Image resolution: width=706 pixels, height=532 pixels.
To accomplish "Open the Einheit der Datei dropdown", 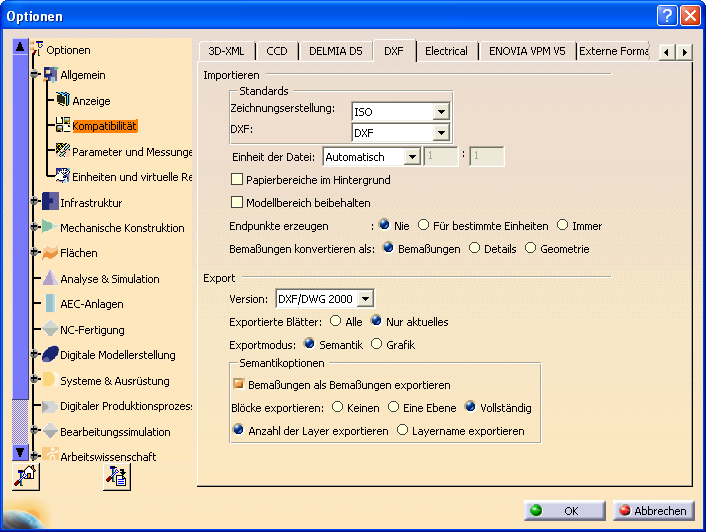I will [x=411, y=157].
